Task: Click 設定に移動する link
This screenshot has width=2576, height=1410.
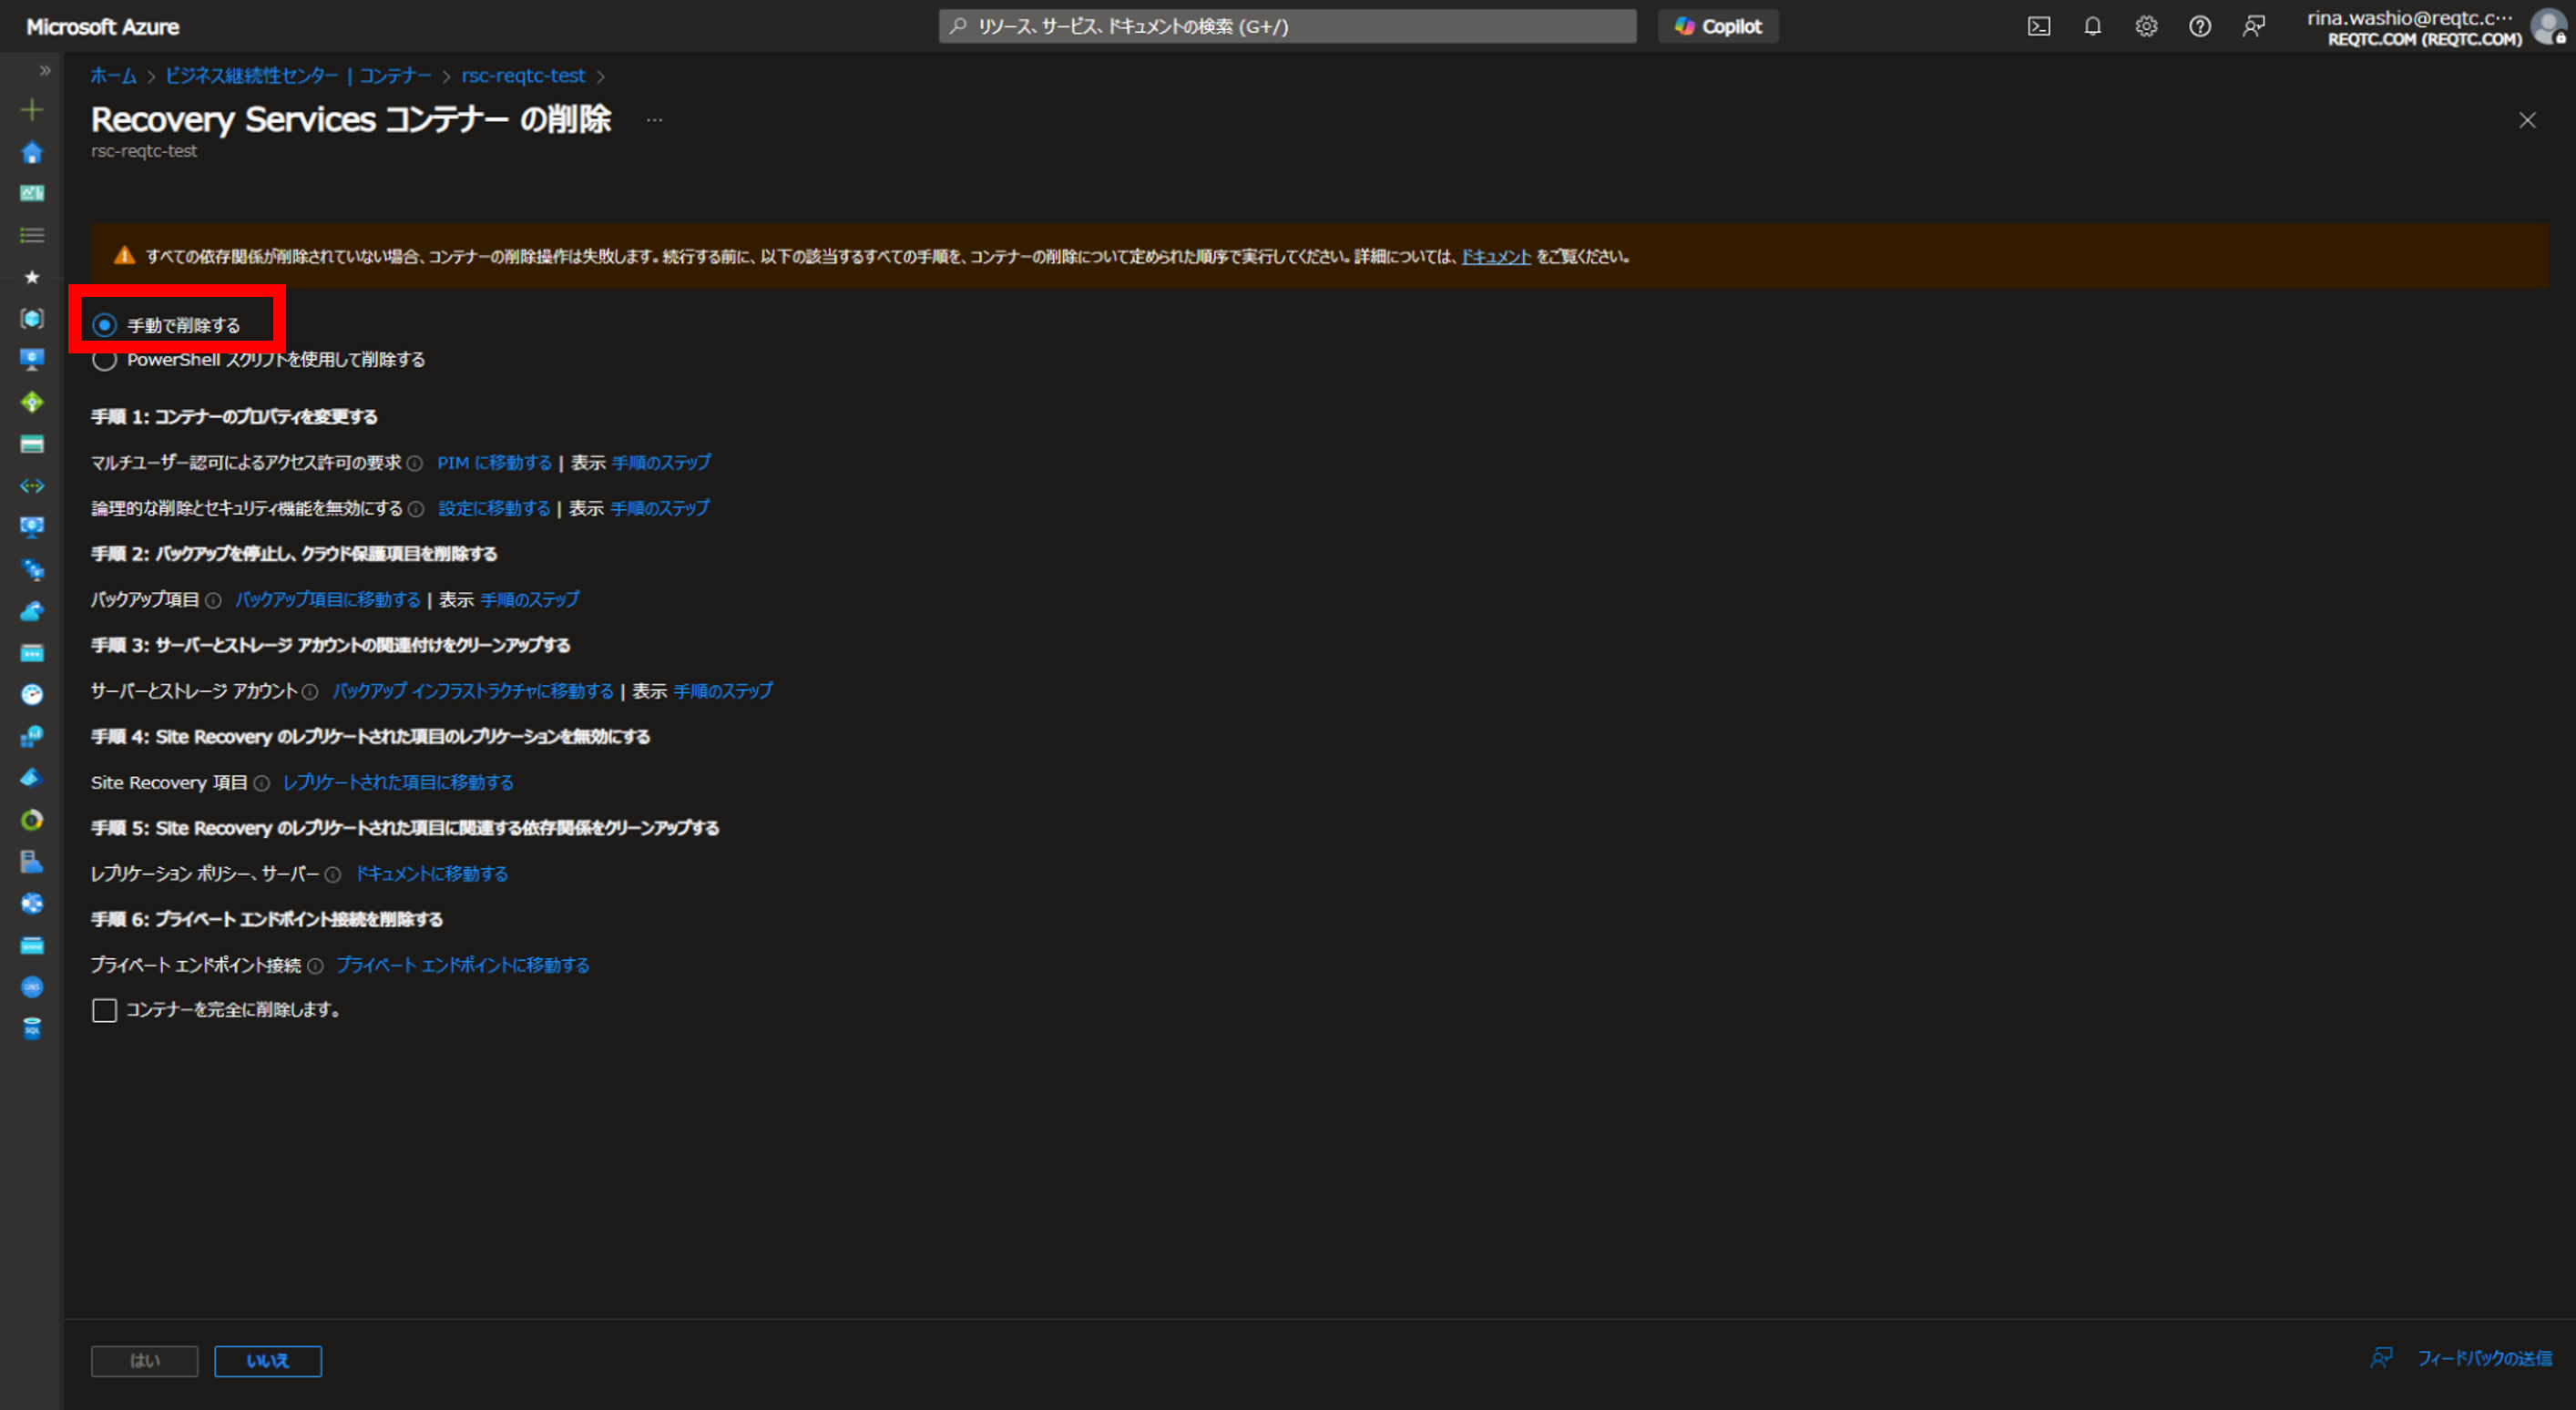Action: click(494, 508)
